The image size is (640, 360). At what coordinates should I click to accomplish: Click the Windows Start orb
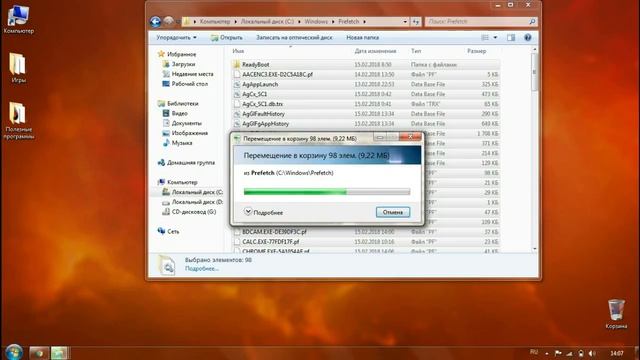coord(14,352)
